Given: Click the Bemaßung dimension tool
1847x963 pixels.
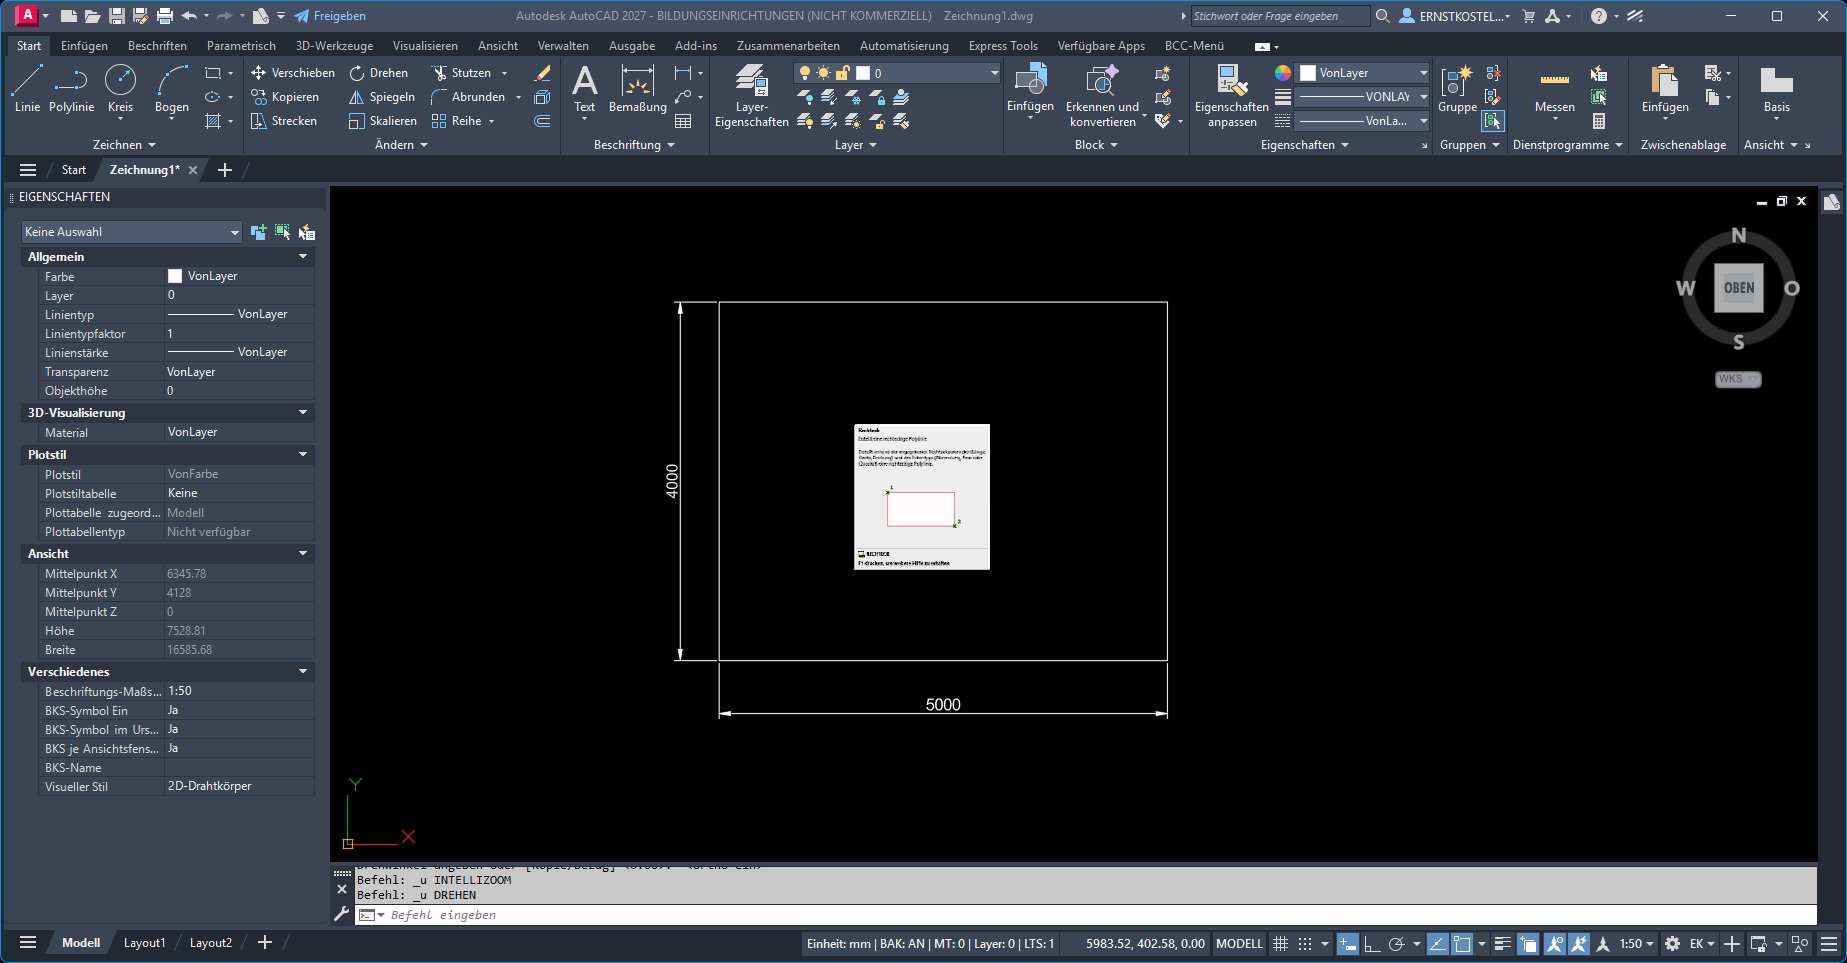Looking at the screenshot, I should [637, 89].
